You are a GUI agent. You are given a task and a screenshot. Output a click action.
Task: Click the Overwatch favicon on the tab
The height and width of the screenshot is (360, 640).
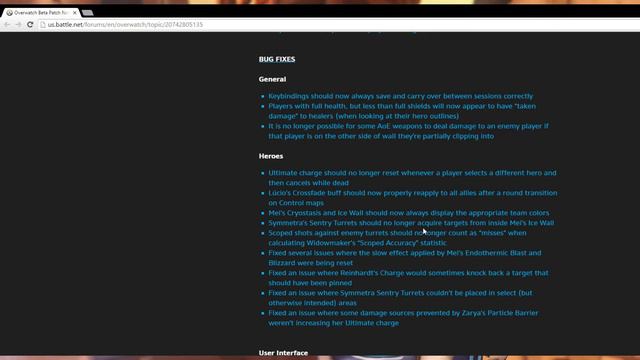tap(9, 13)
